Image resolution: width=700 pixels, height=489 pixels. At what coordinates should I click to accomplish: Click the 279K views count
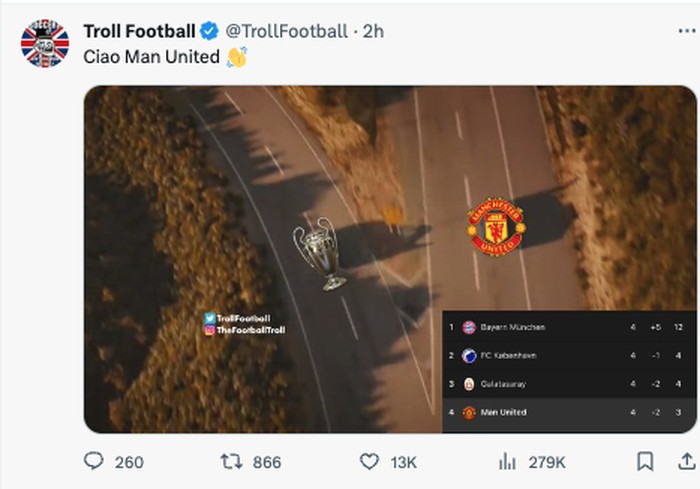tap(546, 462)
